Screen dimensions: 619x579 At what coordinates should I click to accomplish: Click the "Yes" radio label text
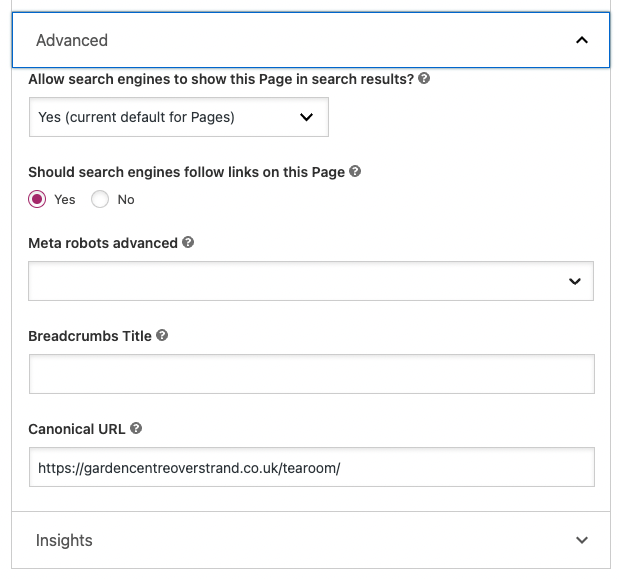coord(65,200)
